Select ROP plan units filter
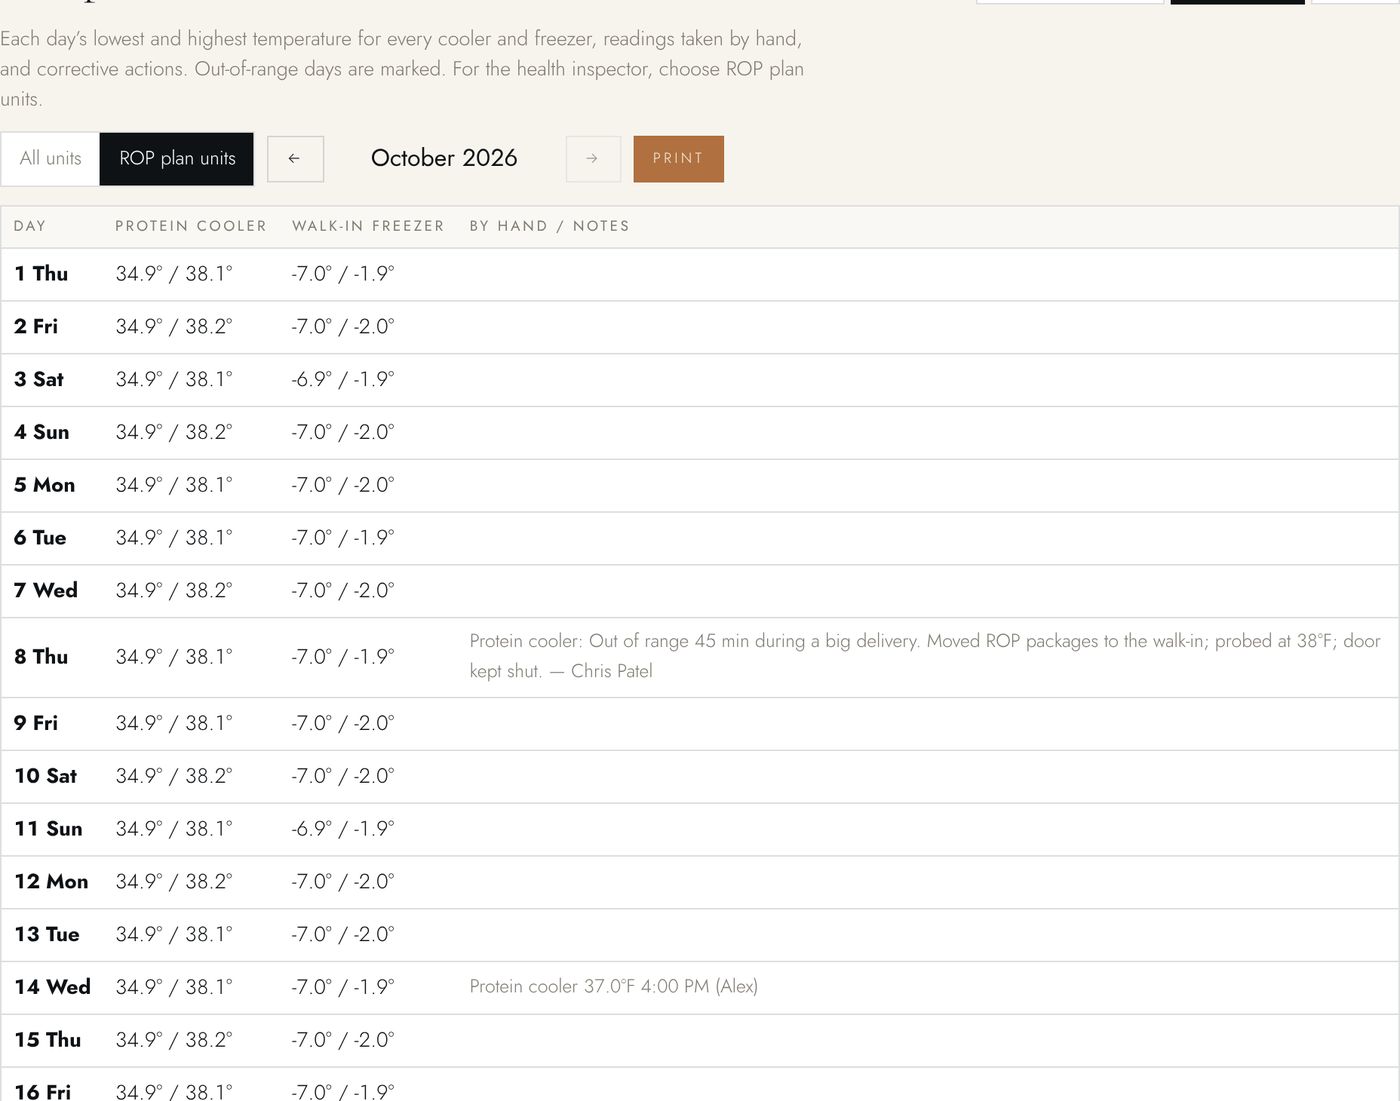1400x1101 pixels. click(x=177, y=159)
